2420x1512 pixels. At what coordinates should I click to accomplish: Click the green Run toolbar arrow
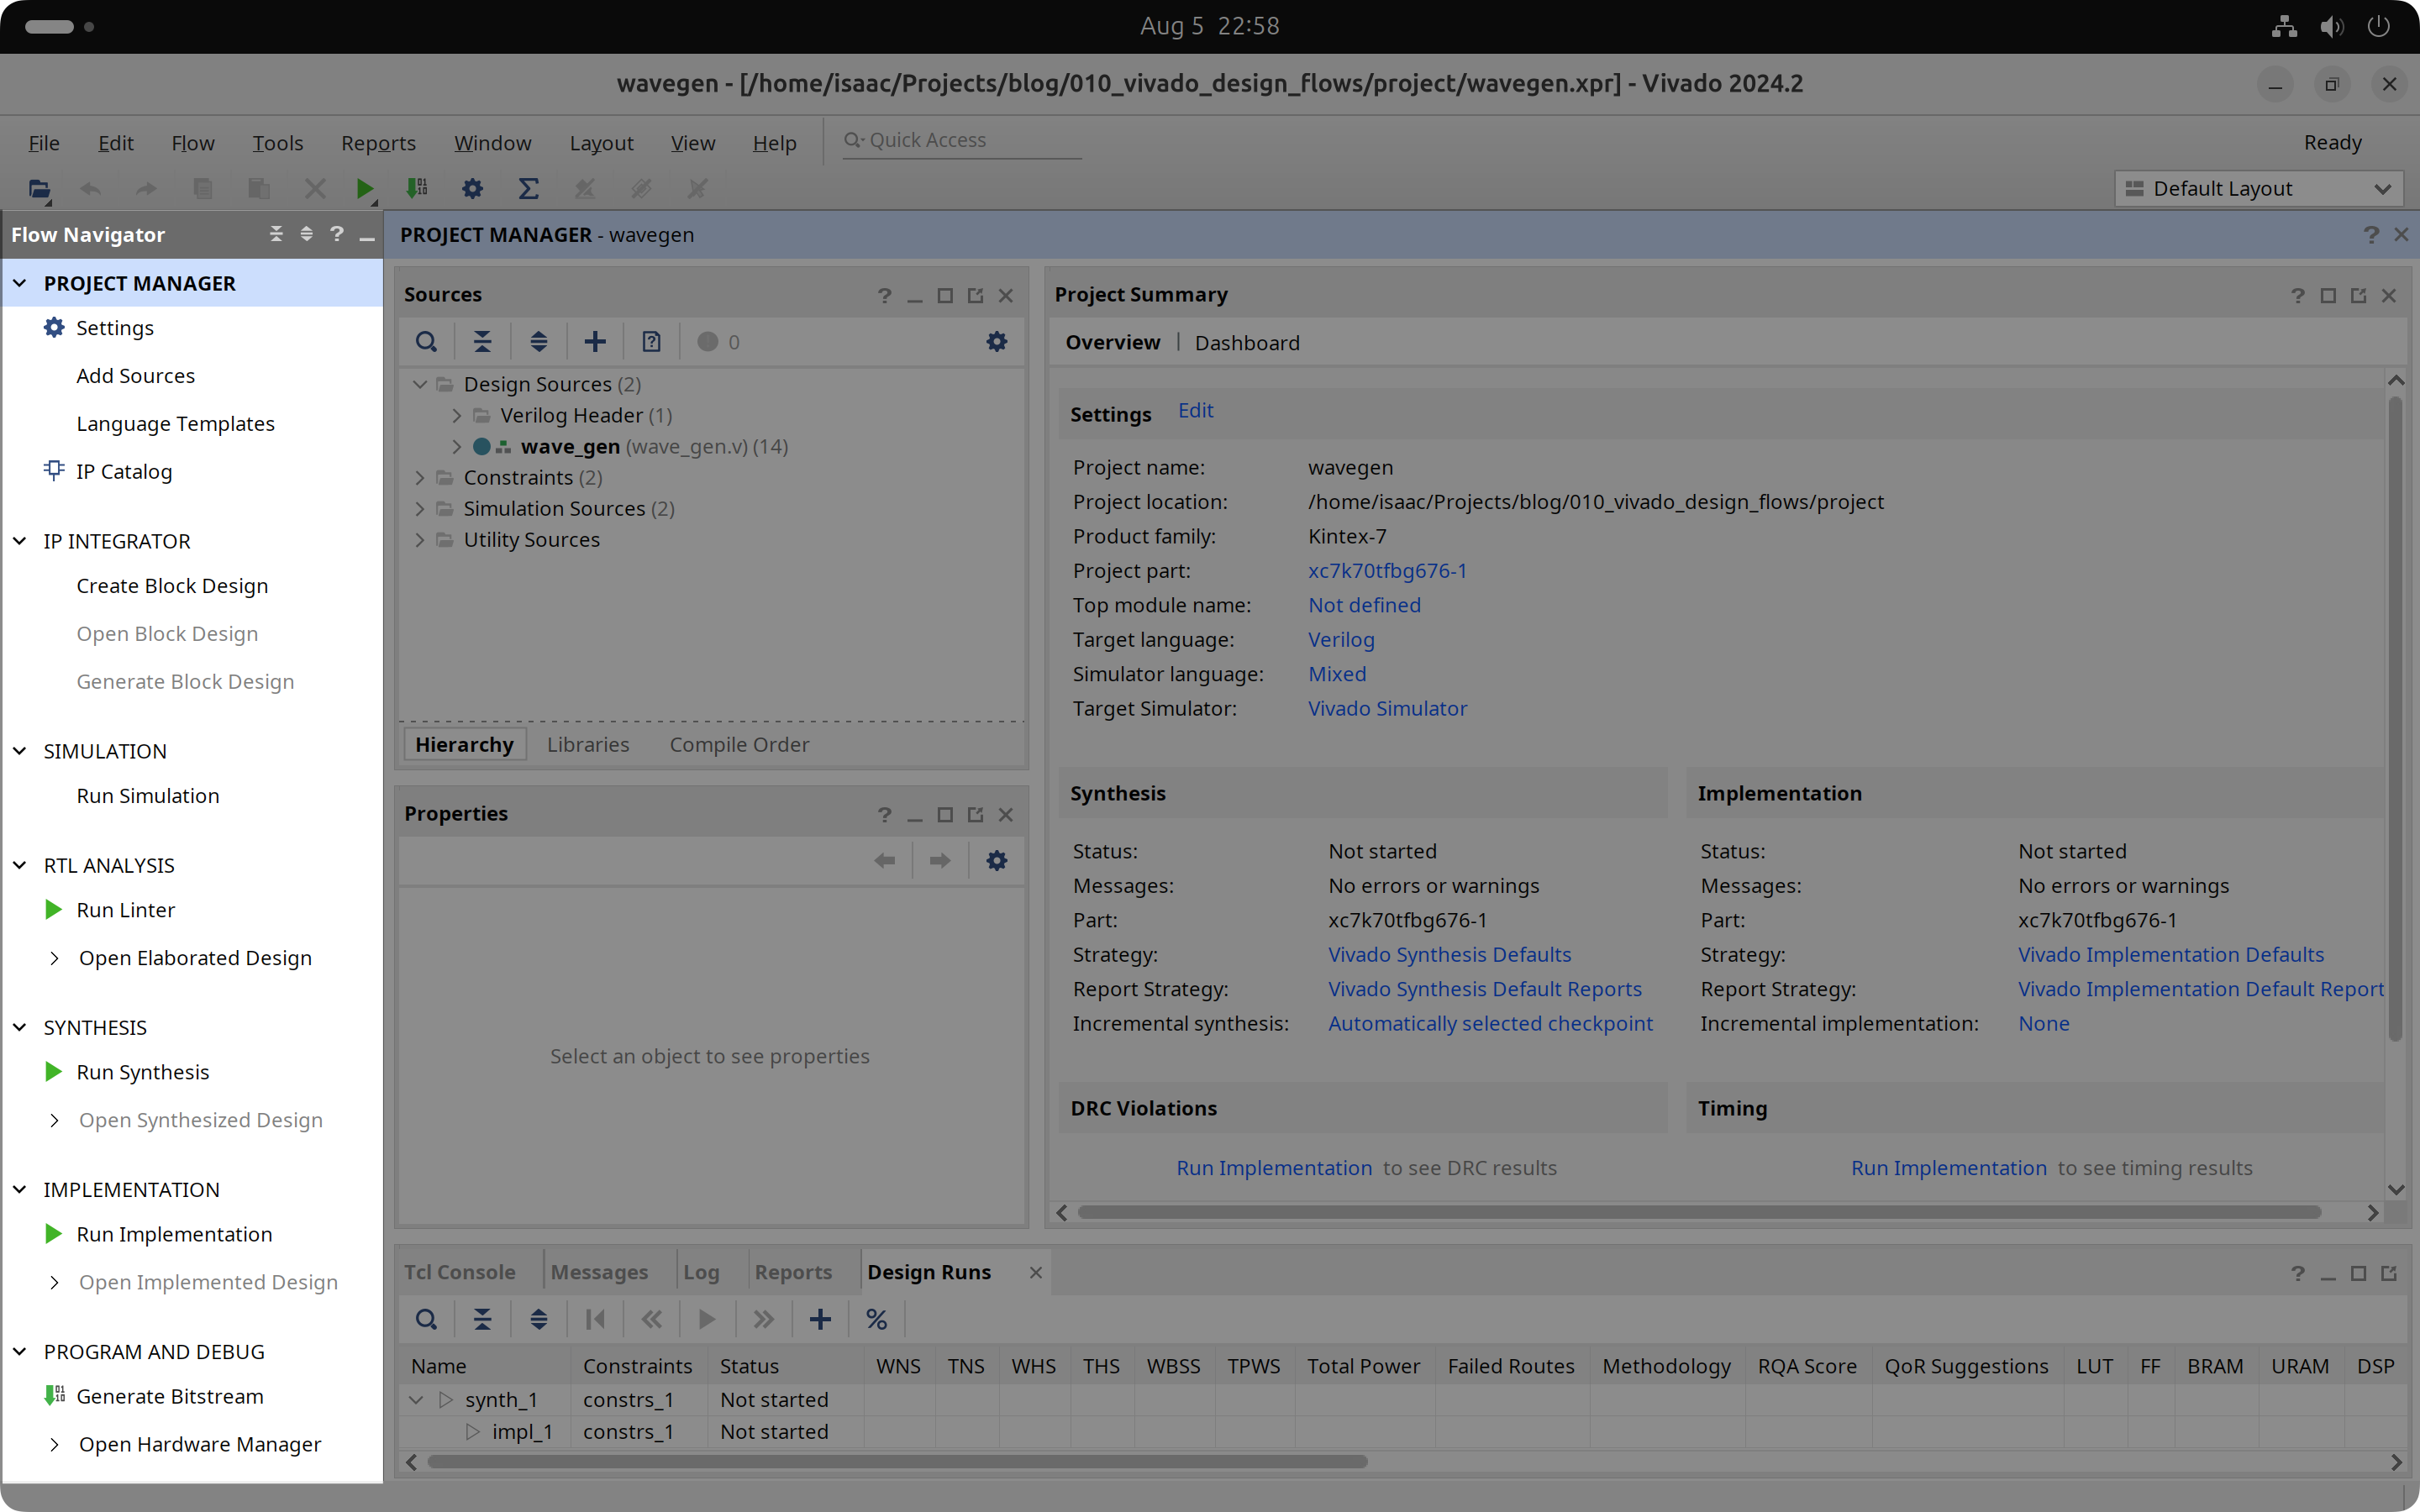pos(364,188)
